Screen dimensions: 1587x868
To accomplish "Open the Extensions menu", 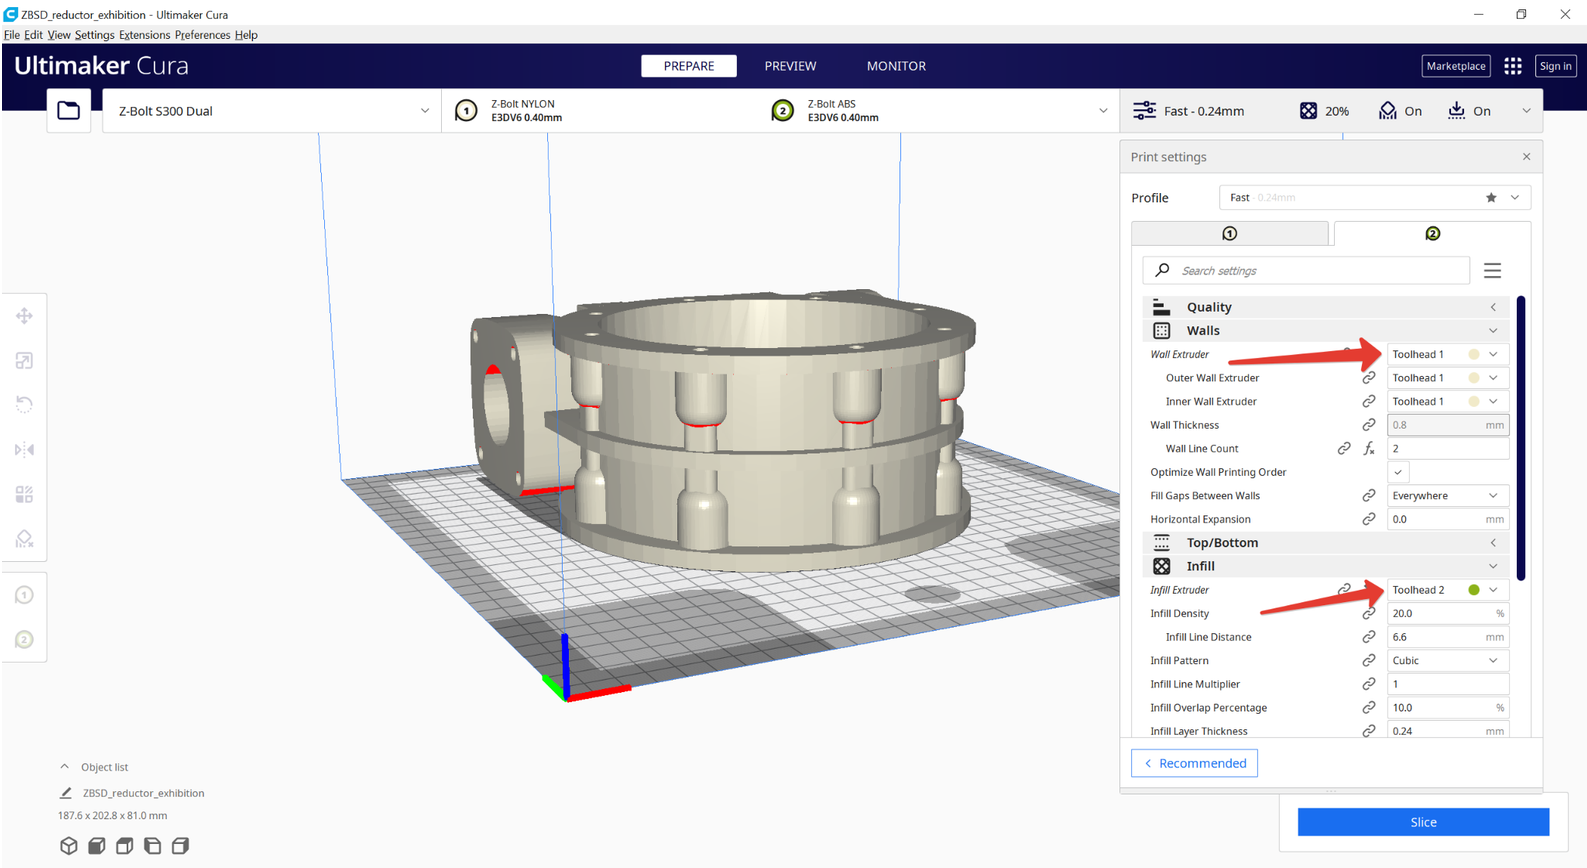I will point(144,35).
